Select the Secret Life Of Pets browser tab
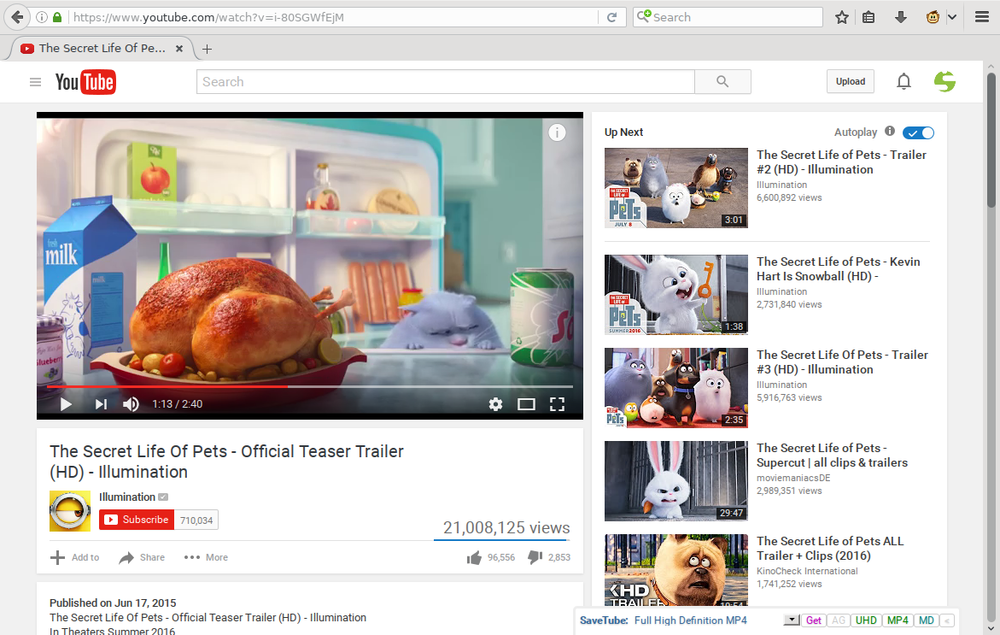Image resolution: width=1000 pixels, height=635 pixels. coord(101,48)
